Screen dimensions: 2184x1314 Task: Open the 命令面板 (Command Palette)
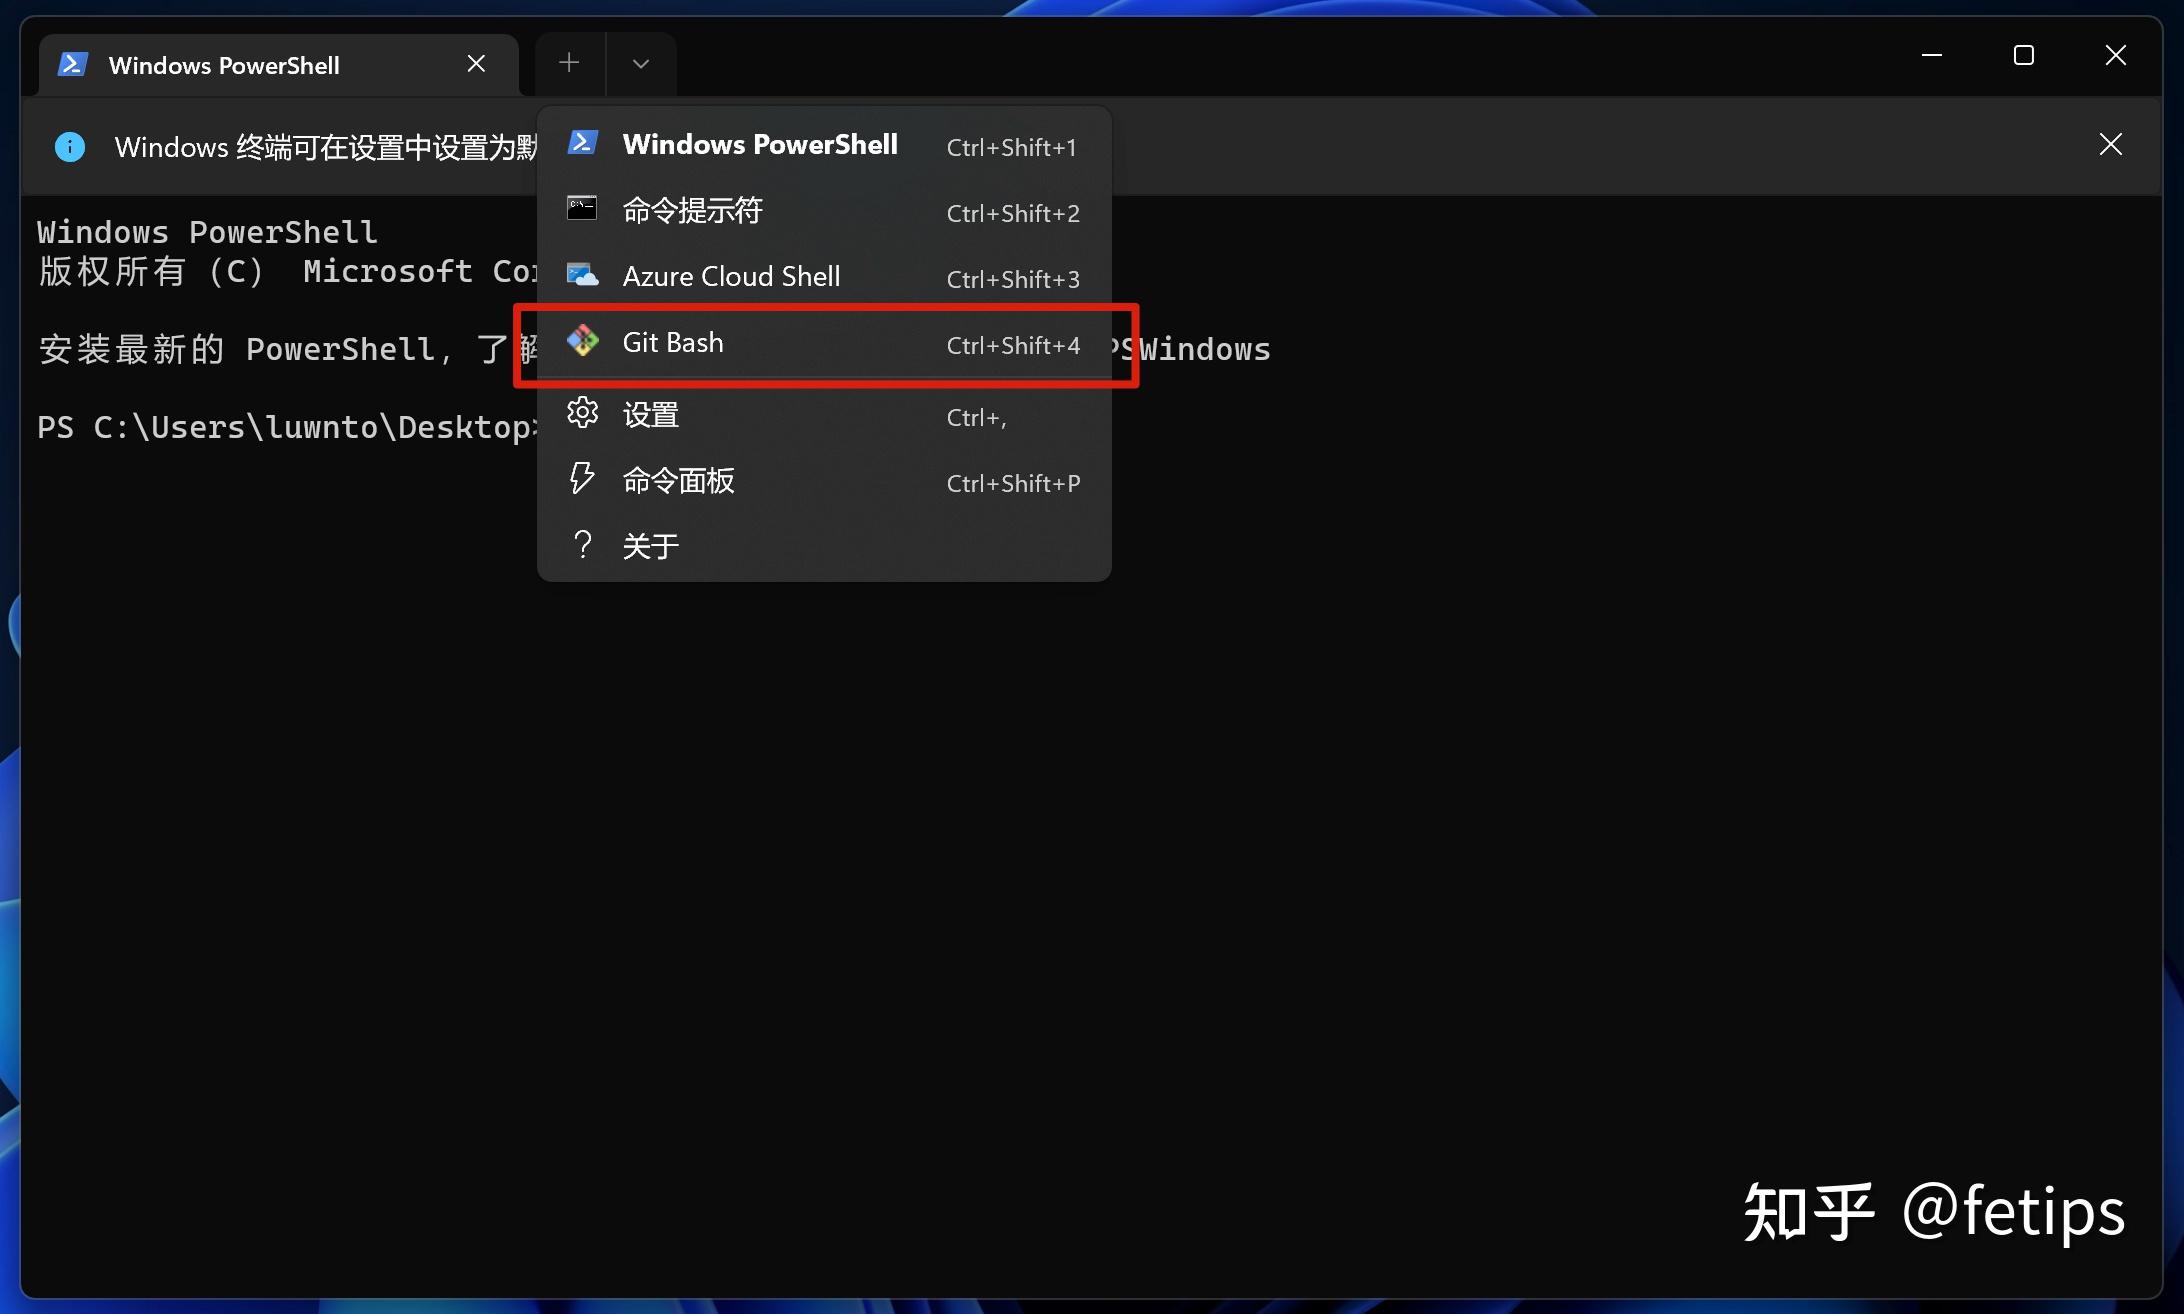678,480
